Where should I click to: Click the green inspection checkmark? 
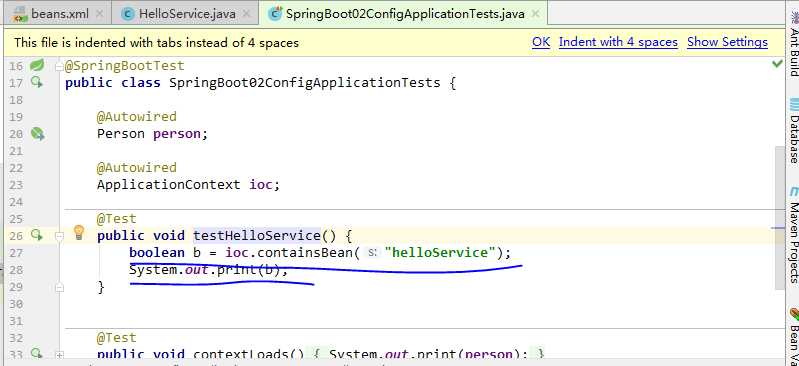(777, 64)
